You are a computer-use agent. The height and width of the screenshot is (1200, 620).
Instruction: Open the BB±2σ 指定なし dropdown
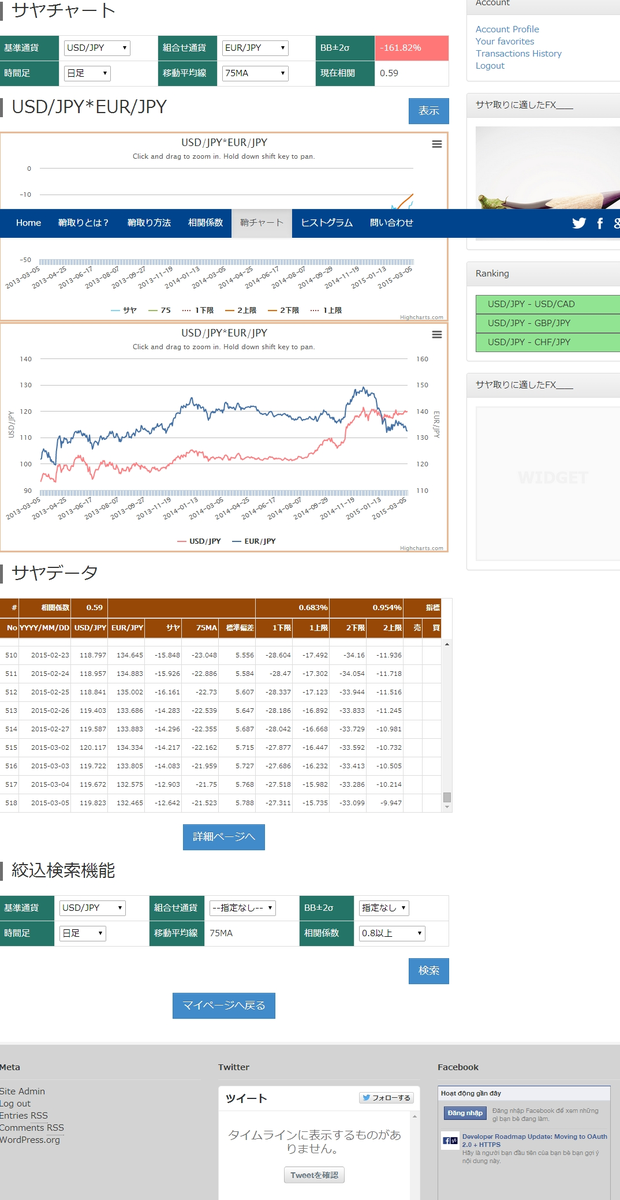384,908
